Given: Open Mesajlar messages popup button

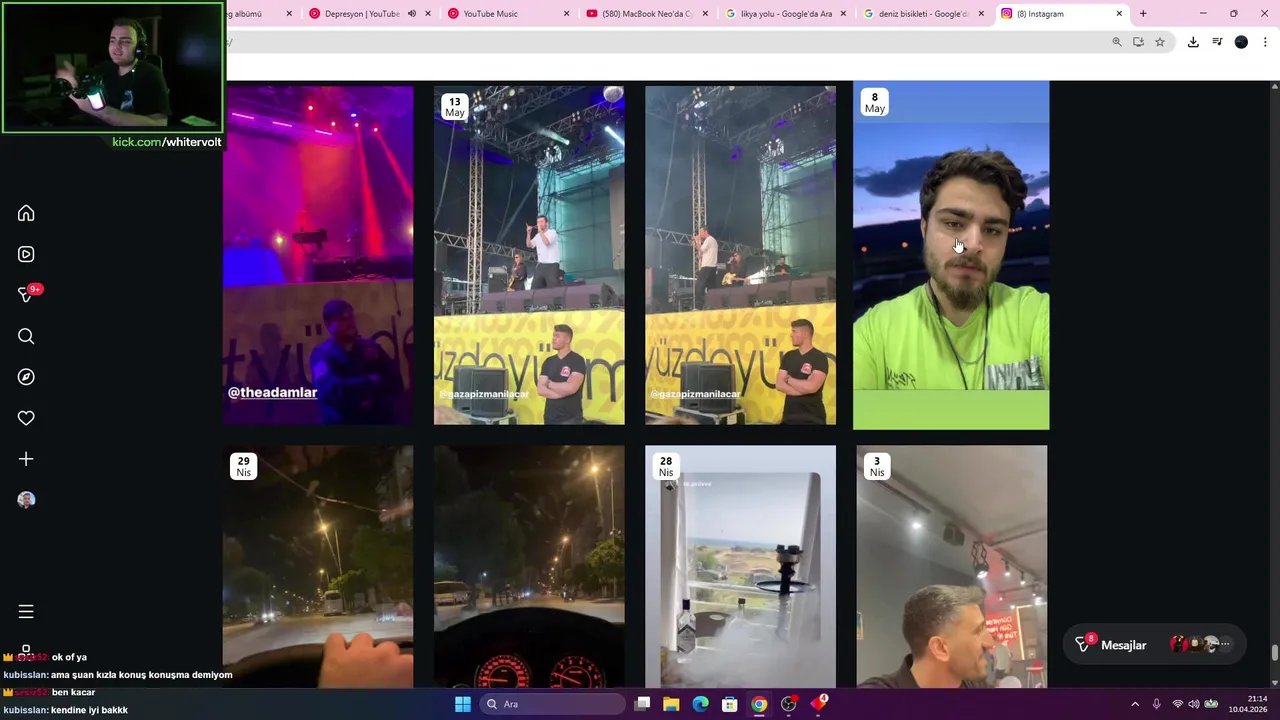Looking at the screenshot, I should click(1154, 645).
